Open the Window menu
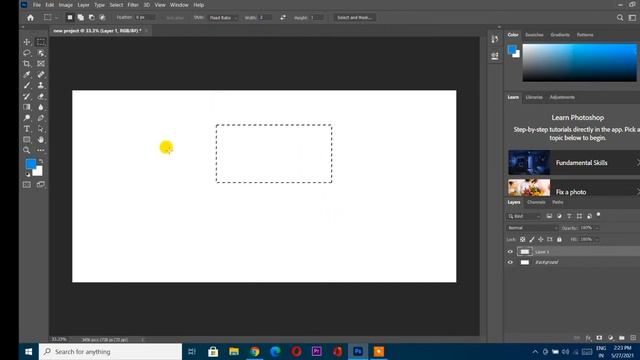The height and width of the screenshot is (360, 640). 179,5
